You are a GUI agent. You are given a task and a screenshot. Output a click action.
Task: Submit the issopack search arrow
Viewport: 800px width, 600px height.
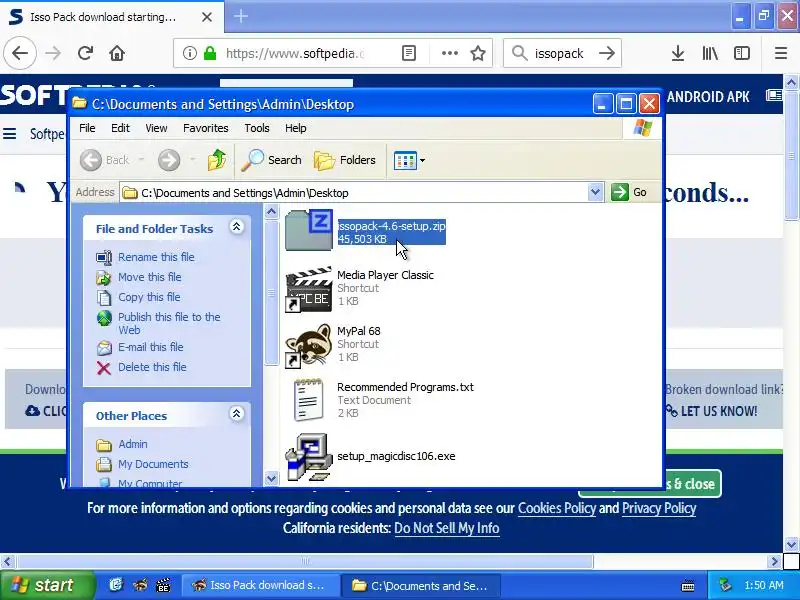pyautogui.click(x=607, y=53)
